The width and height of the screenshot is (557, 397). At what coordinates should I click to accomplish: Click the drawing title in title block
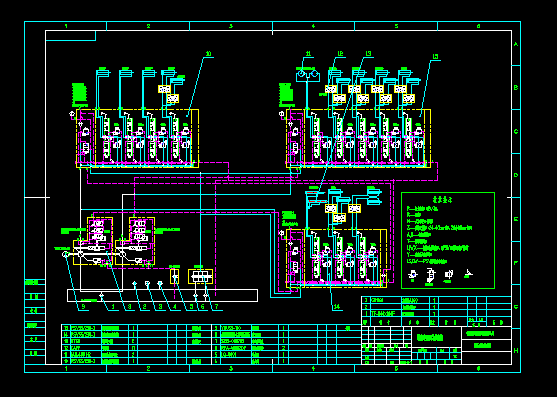430,338
